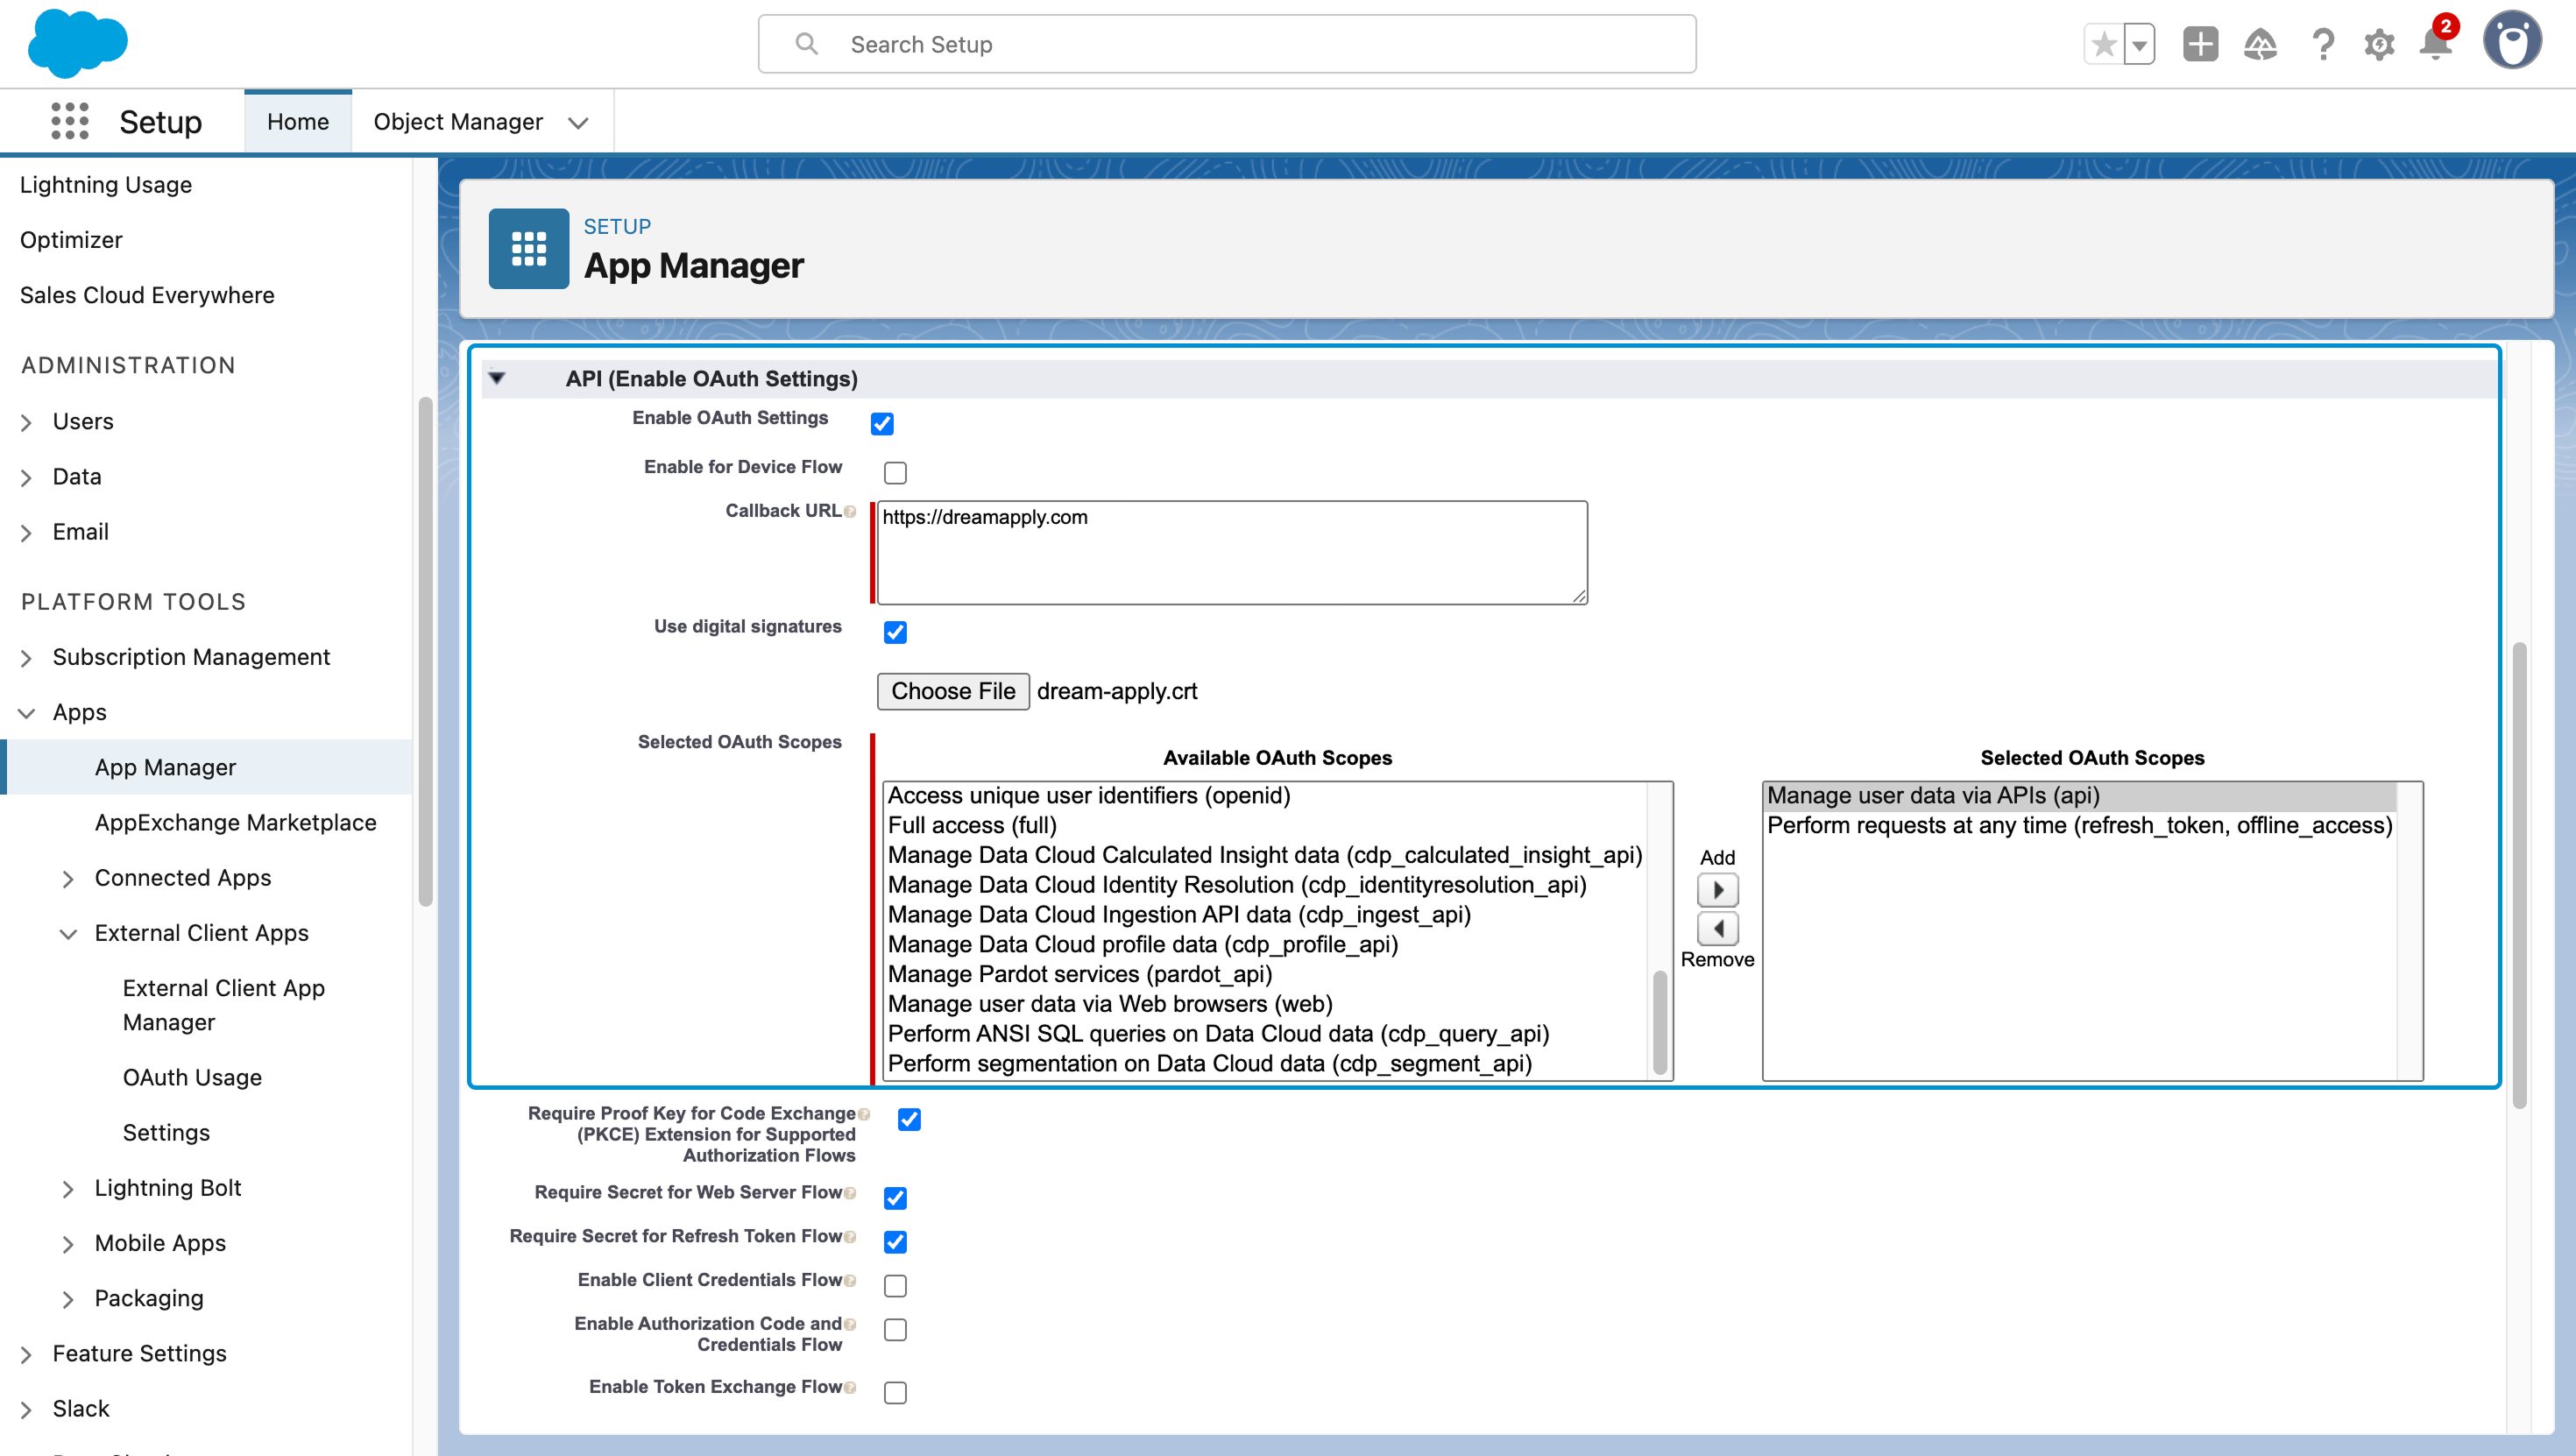This screenshot has height=1456, width=2576.
Task: Expand the Connected Apps node
Action: point(68,879)
